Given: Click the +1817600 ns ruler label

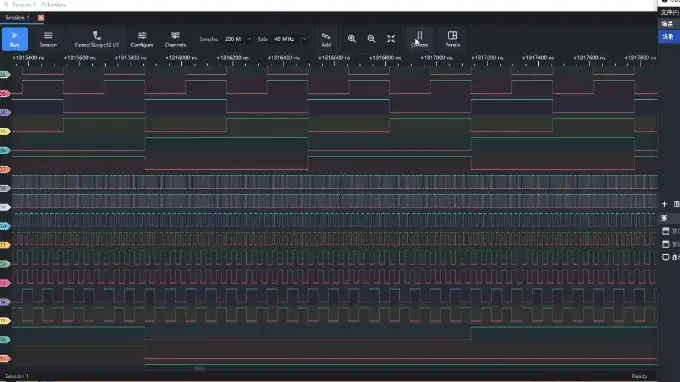Looking at the screenshot, I should click(x=590, y=58).
